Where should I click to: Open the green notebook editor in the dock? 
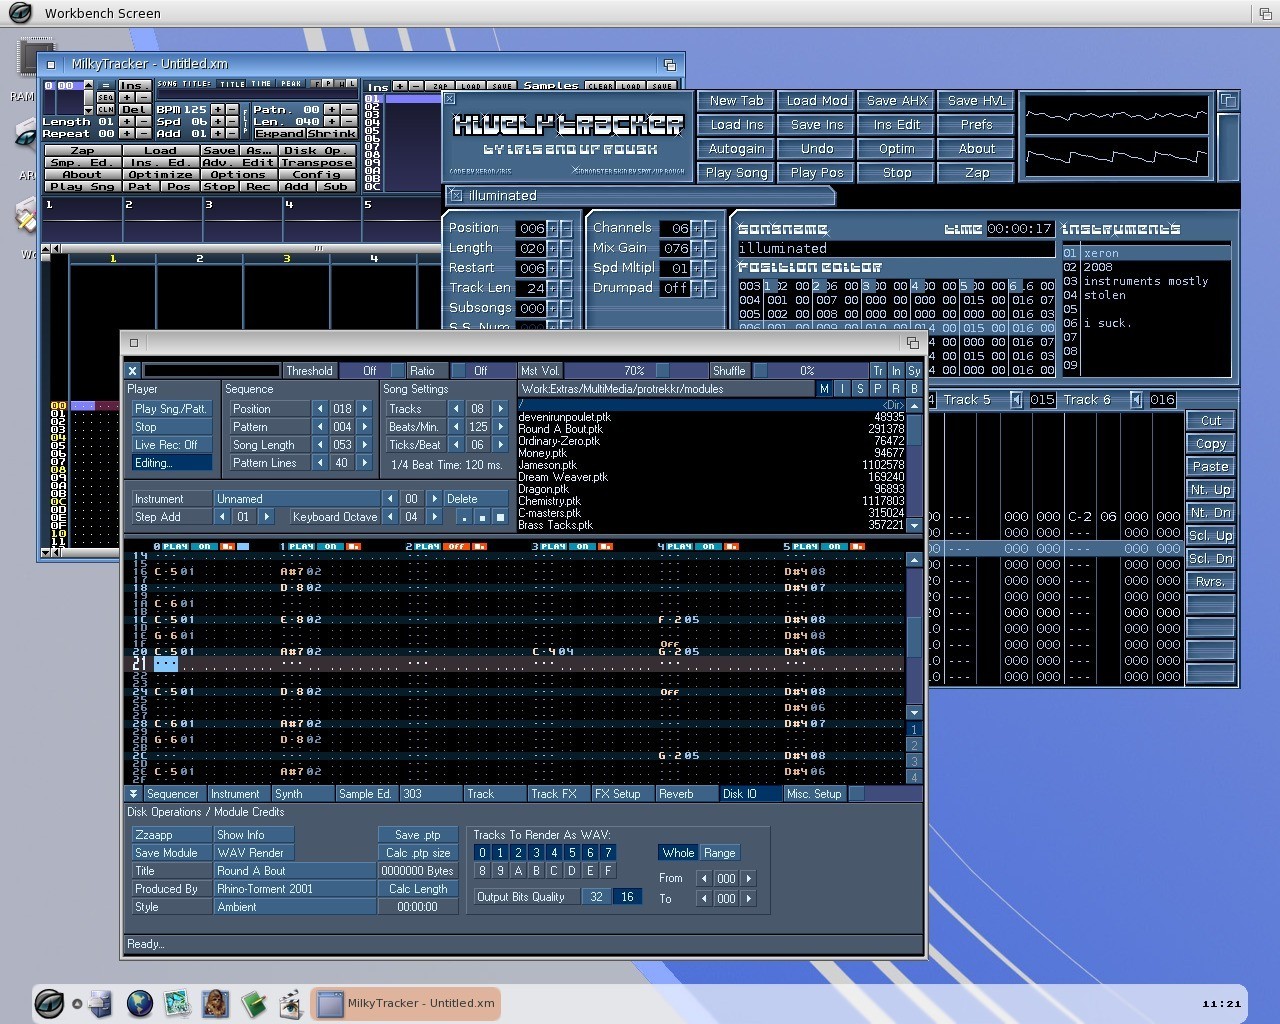tap(253, 1003)
